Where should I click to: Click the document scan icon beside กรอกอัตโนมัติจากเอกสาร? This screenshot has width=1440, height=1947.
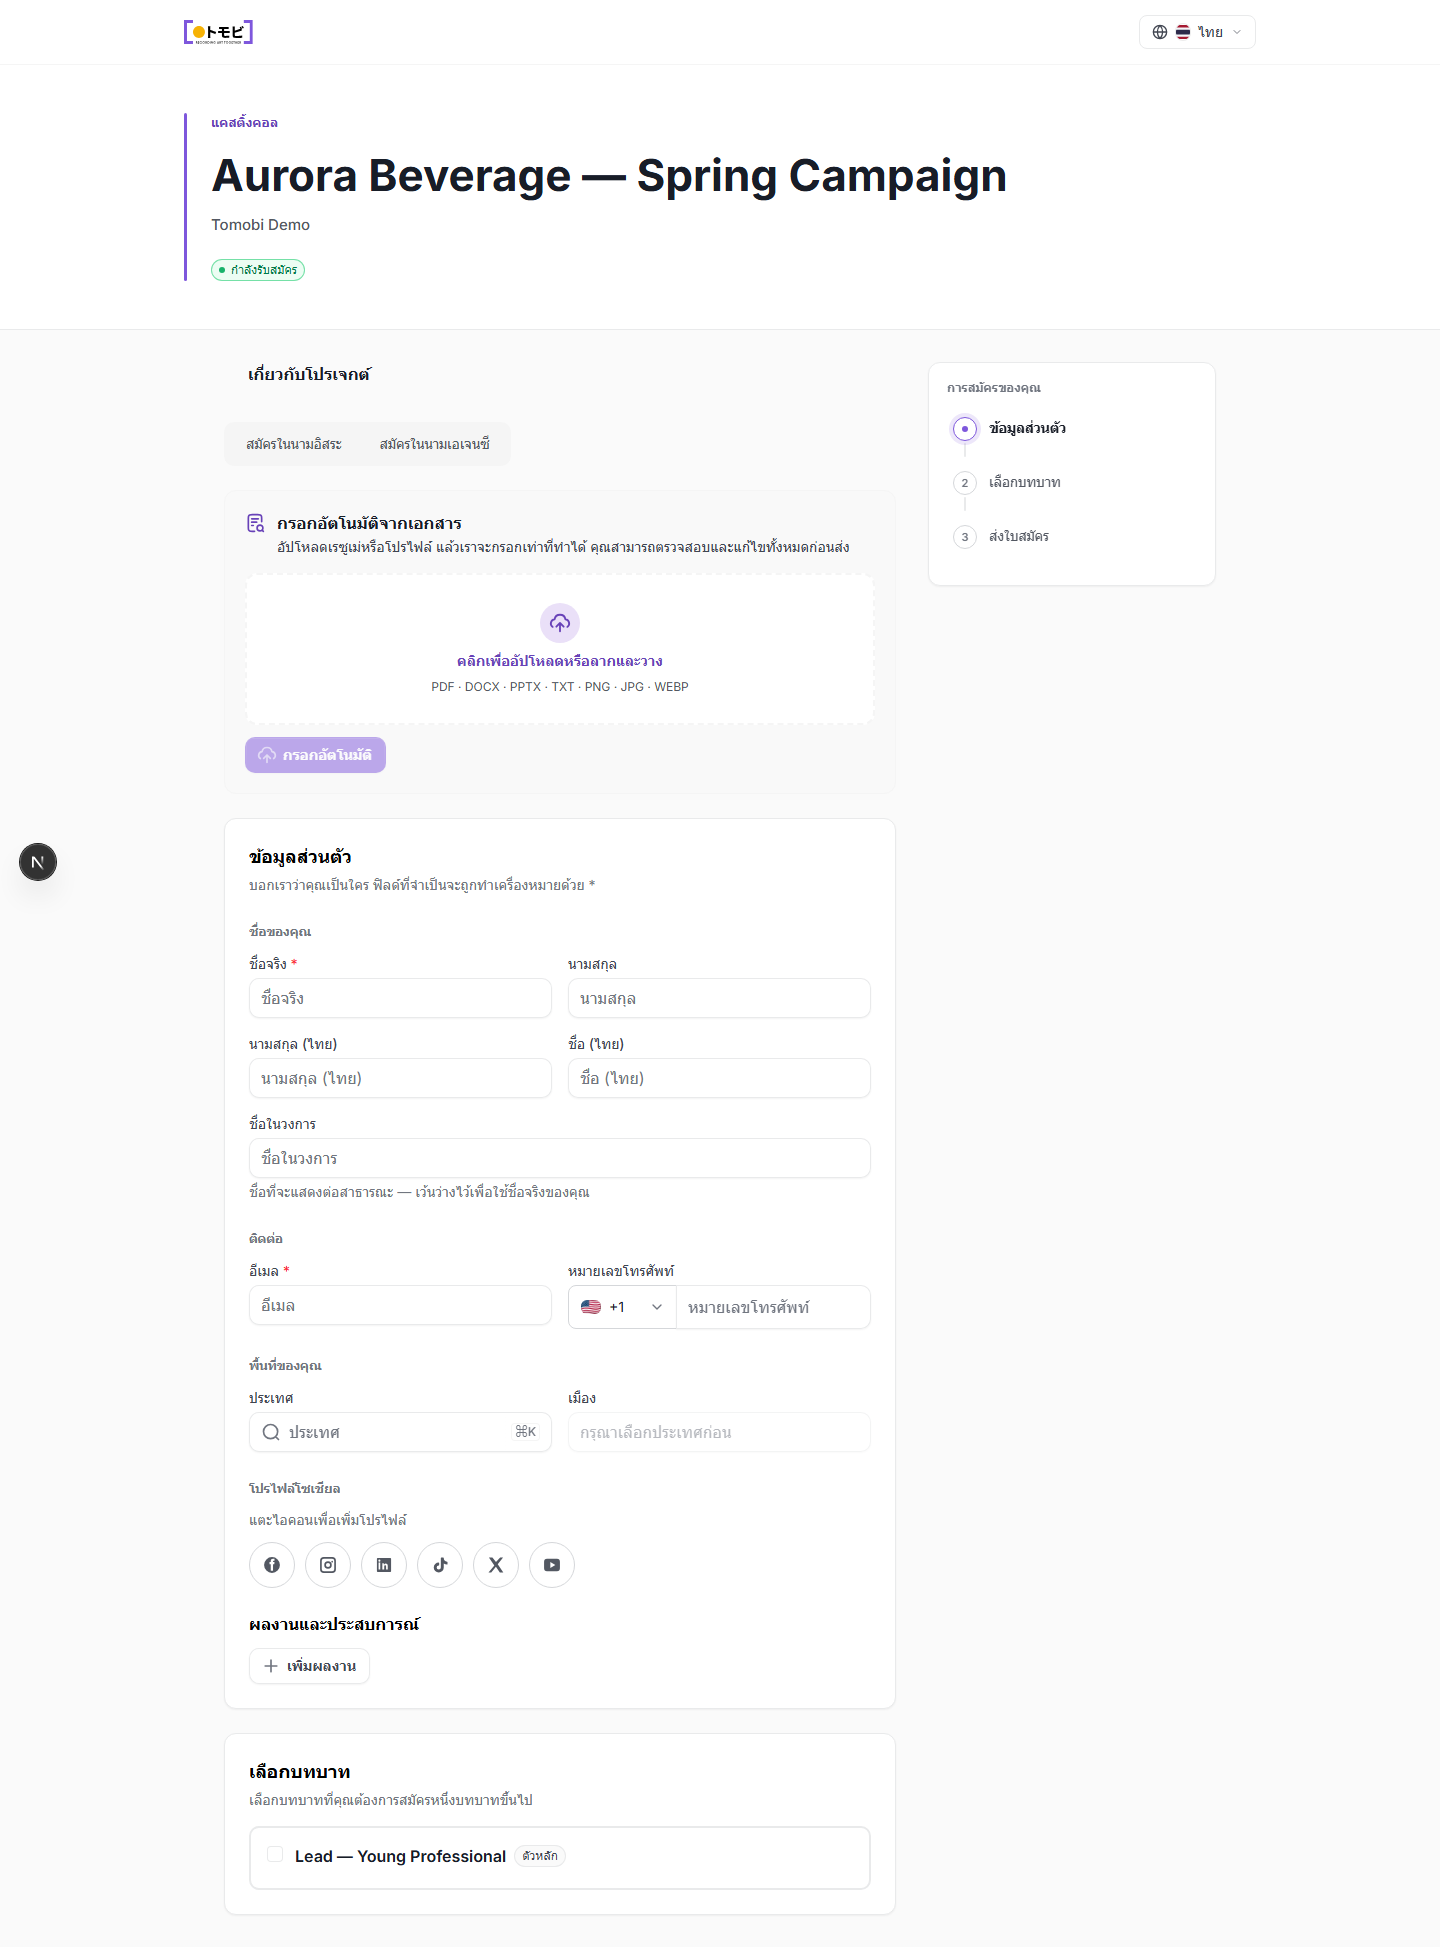pyautogui.click(x=256, y=523)
